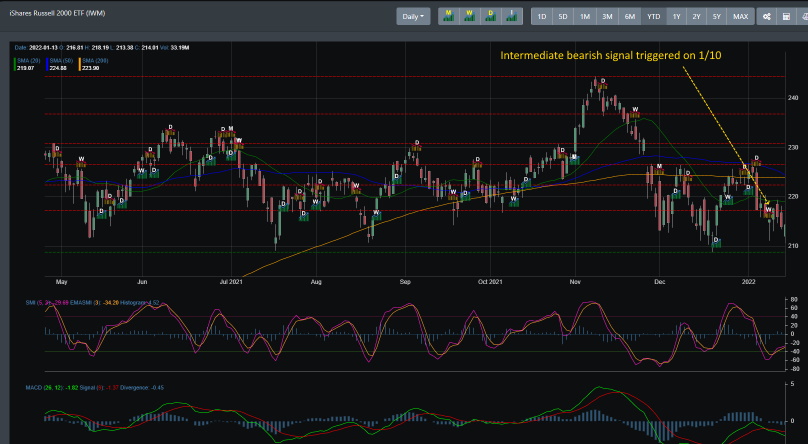This screenshot has height=444, width=808.
Task: Toggle the monthly (M) signals icon
Action: [448, 16]
